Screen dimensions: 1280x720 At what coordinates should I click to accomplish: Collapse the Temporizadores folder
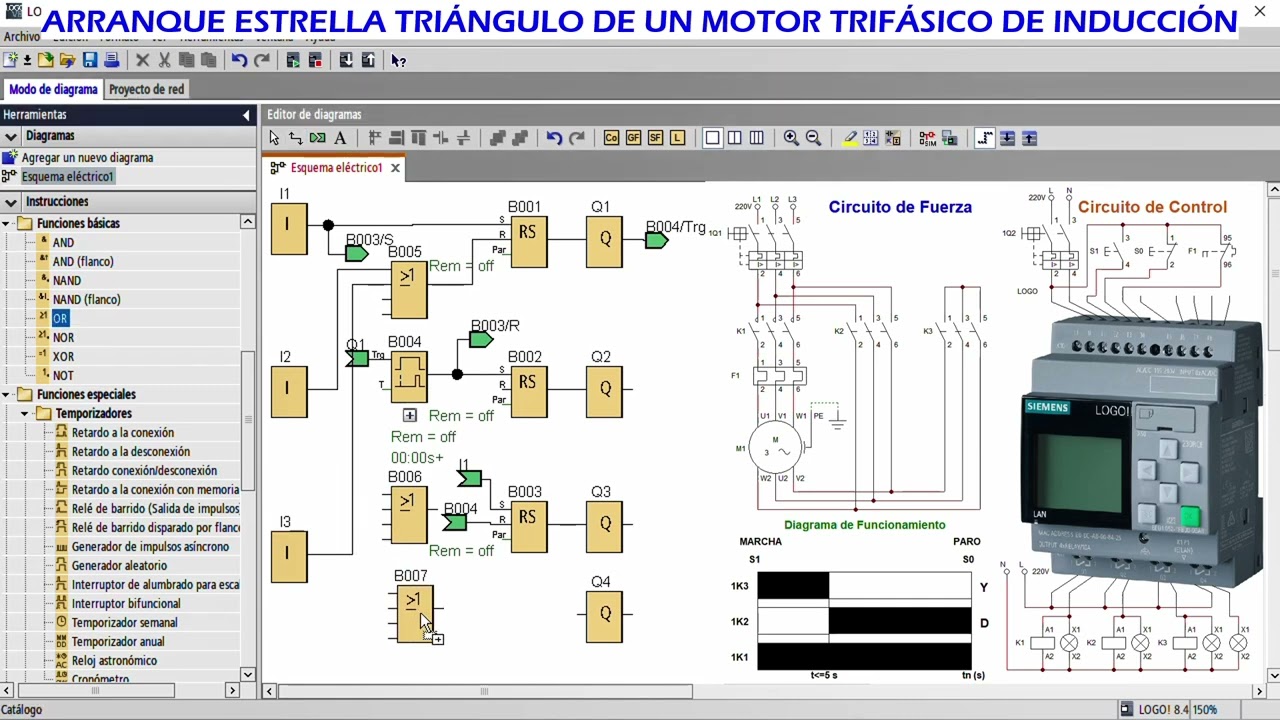pos(25,414)
